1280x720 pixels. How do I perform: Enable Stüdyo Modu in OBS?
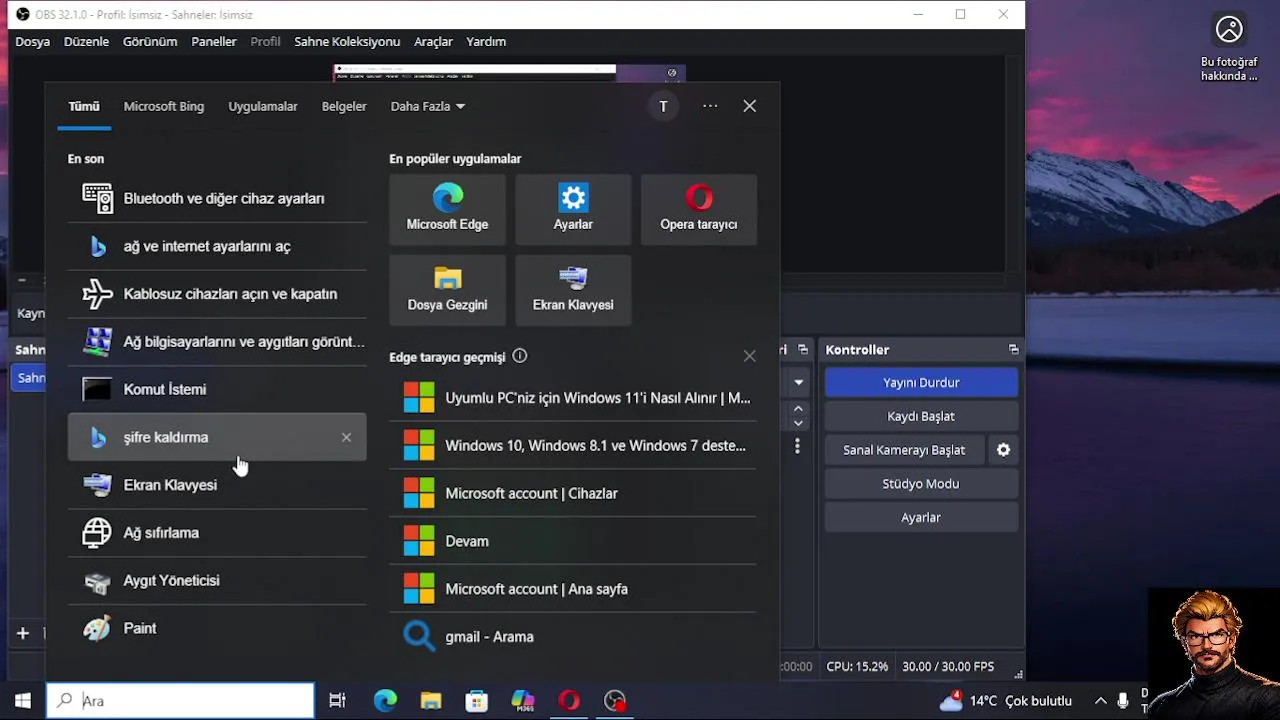[921, 483]
